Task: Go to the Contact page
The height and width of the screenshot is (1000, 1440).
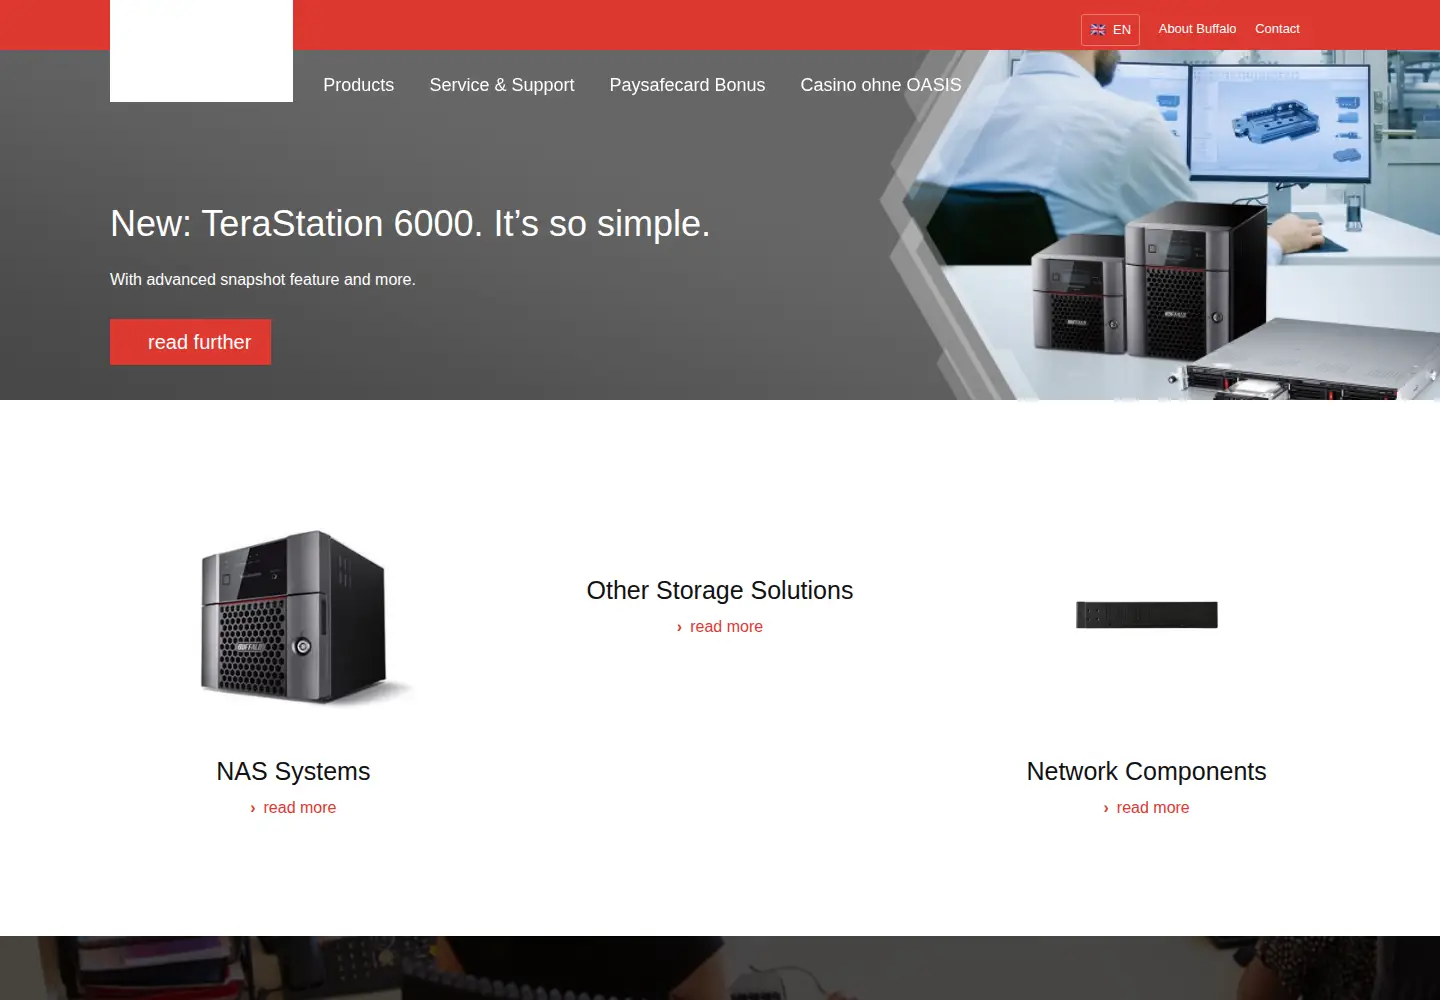Action: tap(1277, 29)
